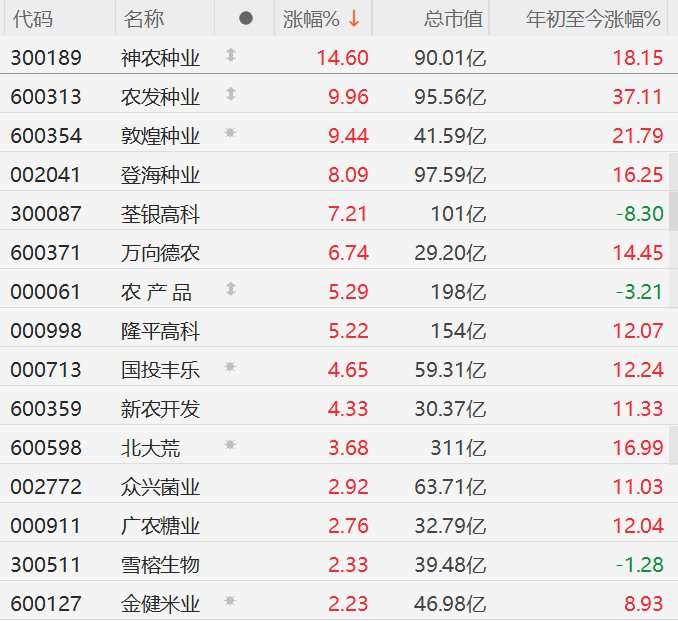Click the 14.60 gain value
Screen dimensions: 678x621
[x=342, y=58]
